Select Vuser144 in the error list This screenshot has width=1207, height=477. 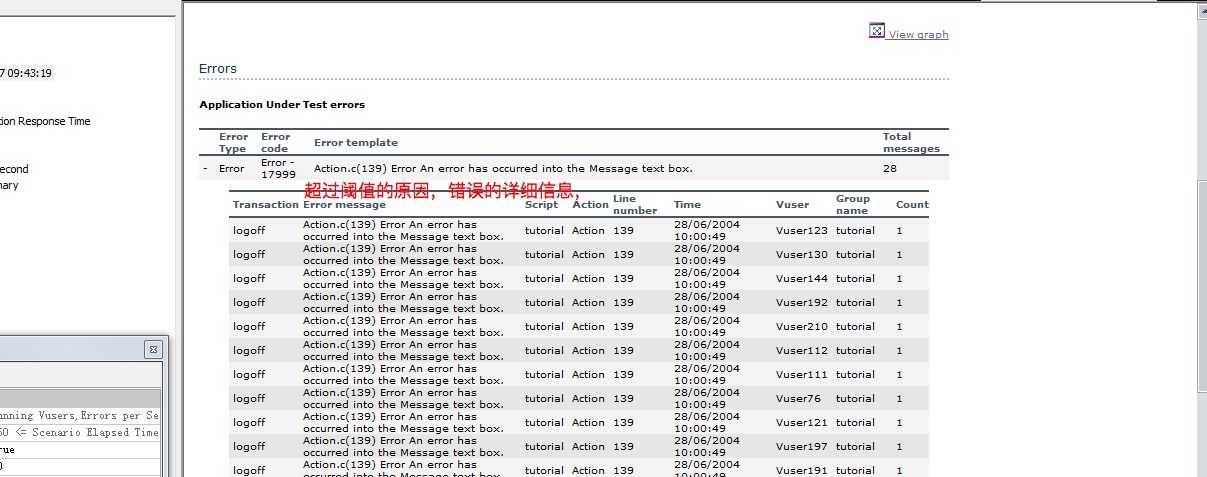802,279
